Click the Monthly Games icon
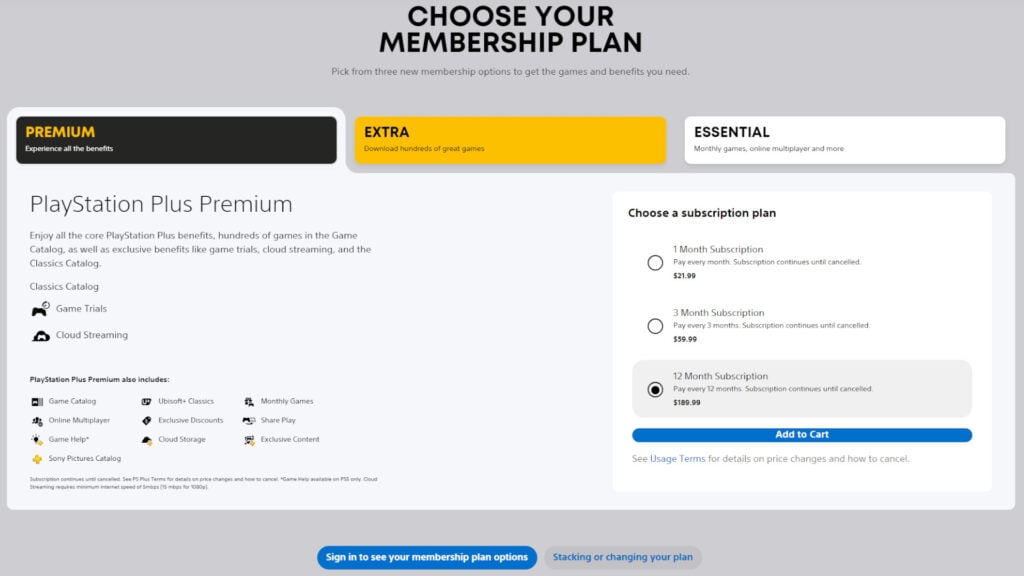This screenshot has width=1024, height=576. [249, 401]
